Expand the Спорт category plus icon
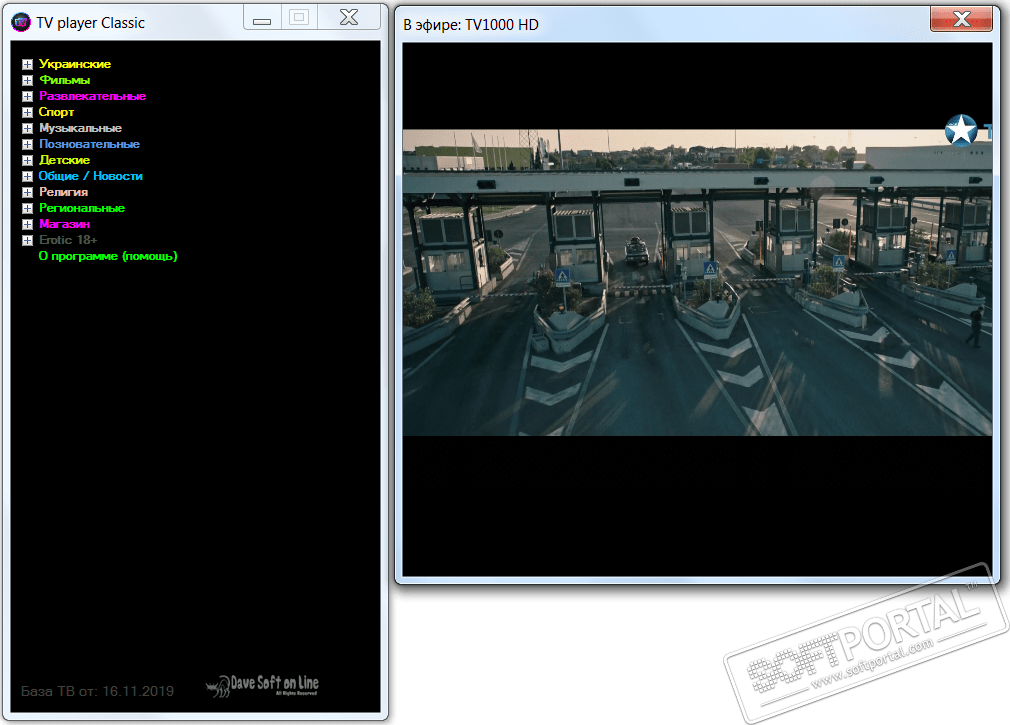 27,113
